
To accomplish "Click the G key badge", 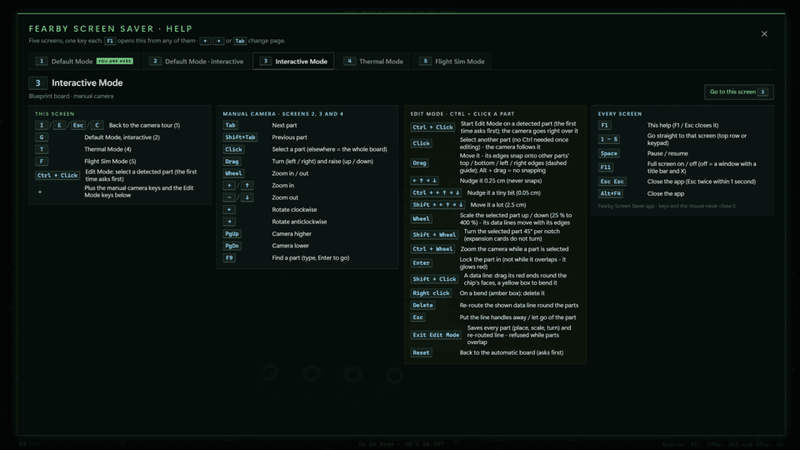I will point(41,137).
